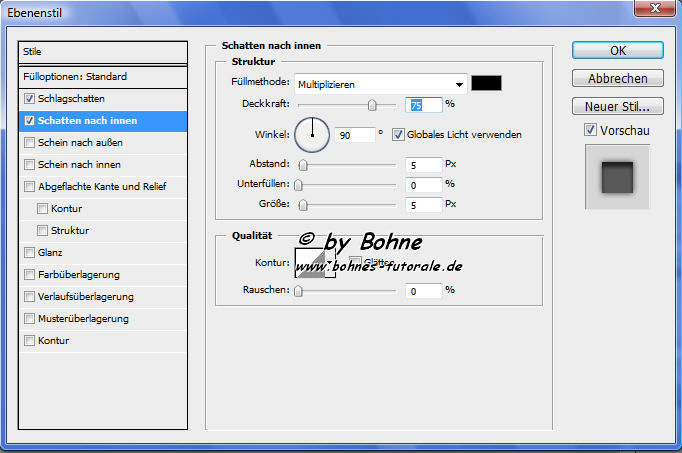Open Abgeflachte Kante und Relief settings

(x=102, y=187)
